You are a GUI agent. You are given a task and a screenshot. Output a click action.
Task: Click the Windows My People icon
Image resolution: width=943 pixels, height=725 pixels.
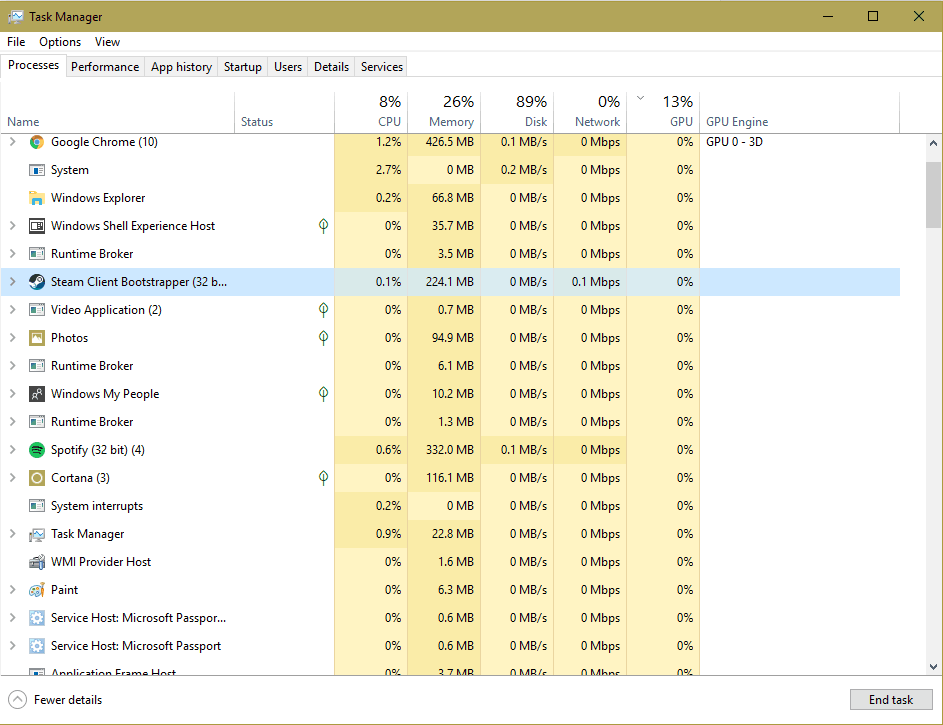click(37, 394)
